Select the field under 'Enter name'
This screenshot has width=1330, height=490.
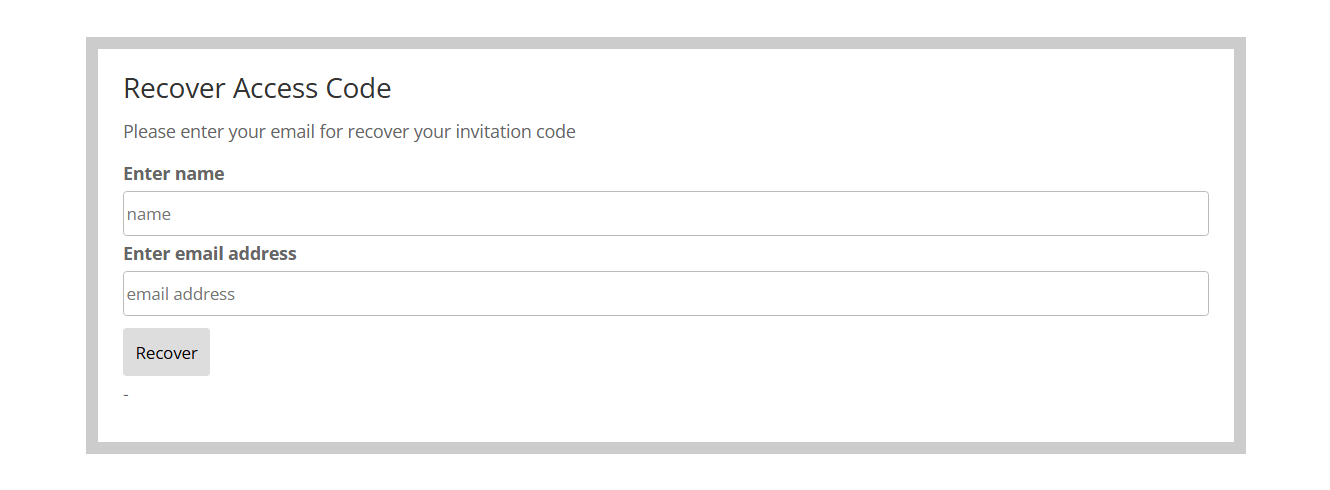coord(665,214)
